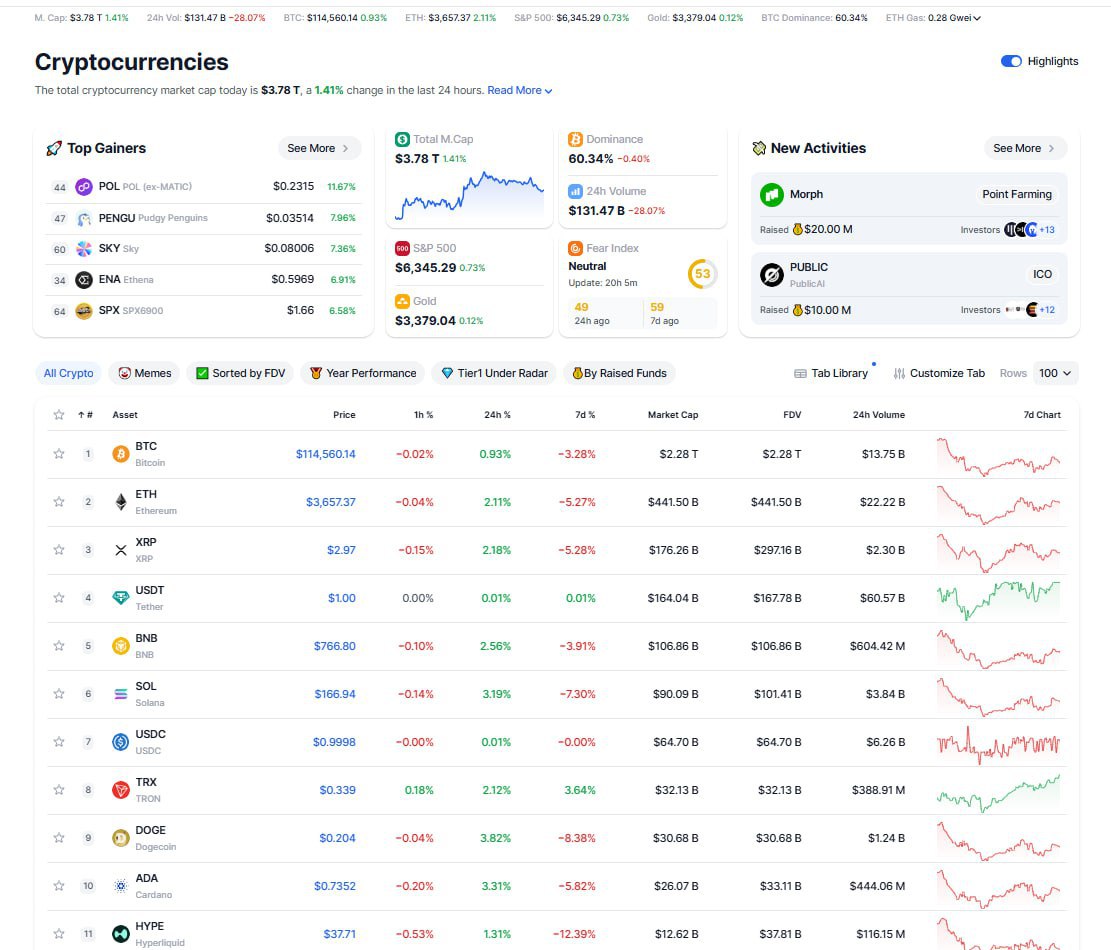Click the SKY token icon

[84, 249]
